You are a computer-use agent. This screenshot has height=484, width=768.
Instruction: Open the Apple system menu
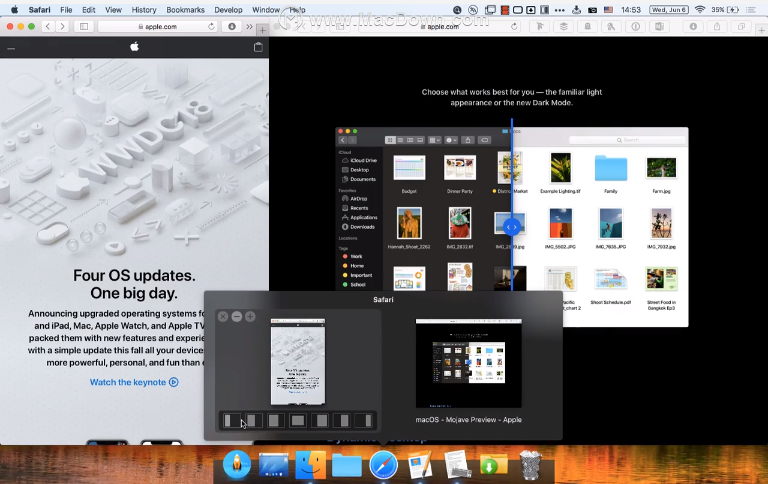click(x=14, y=9)
